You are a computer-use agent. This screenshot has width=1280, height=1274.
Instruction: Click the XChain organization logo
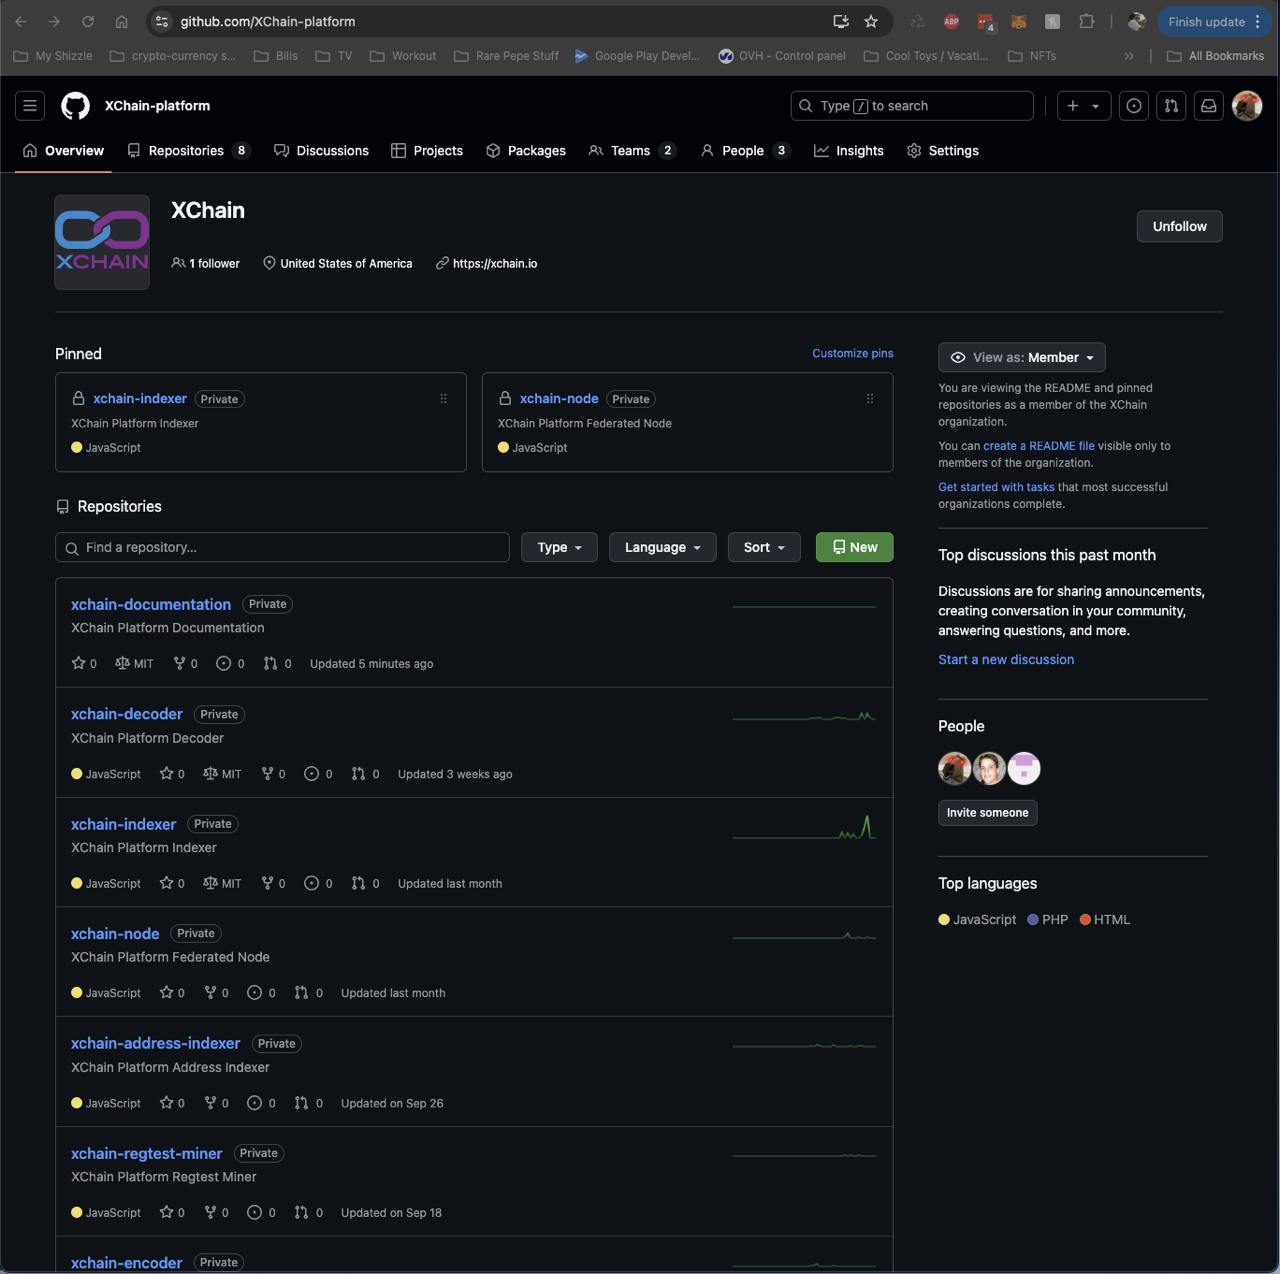pos(102,242)
